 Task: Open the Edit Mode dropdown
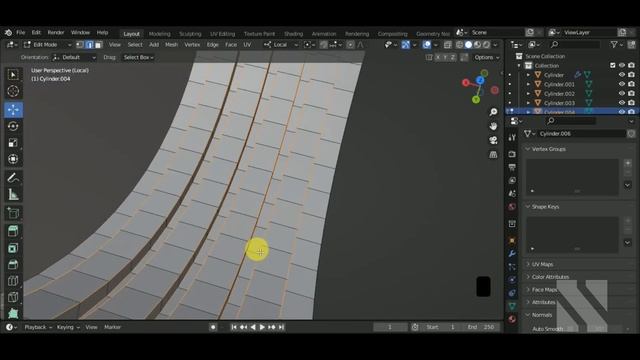click(47, 45)
